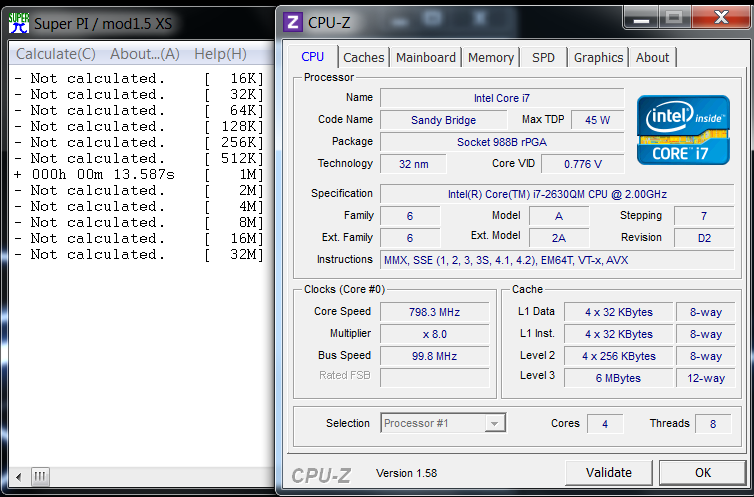Select the CPU tab in CPU-Z
This screenshot has width=754, height=497.
(x=313, y=57)
